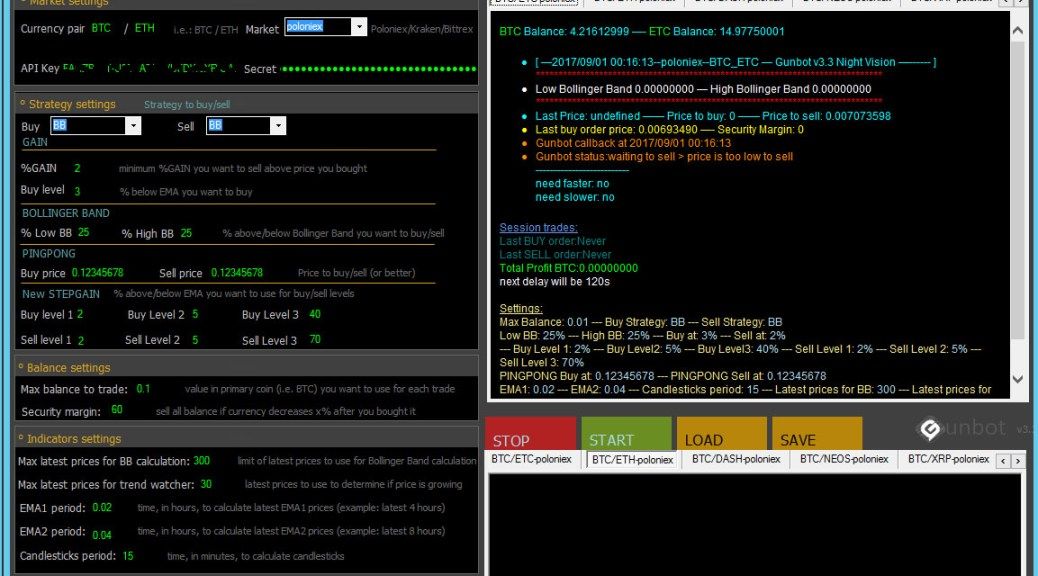The height and width of the screenshot is (576, 1038).
Task: Expand the Sell strategy dropdown
Action: (x=278, y=125)
